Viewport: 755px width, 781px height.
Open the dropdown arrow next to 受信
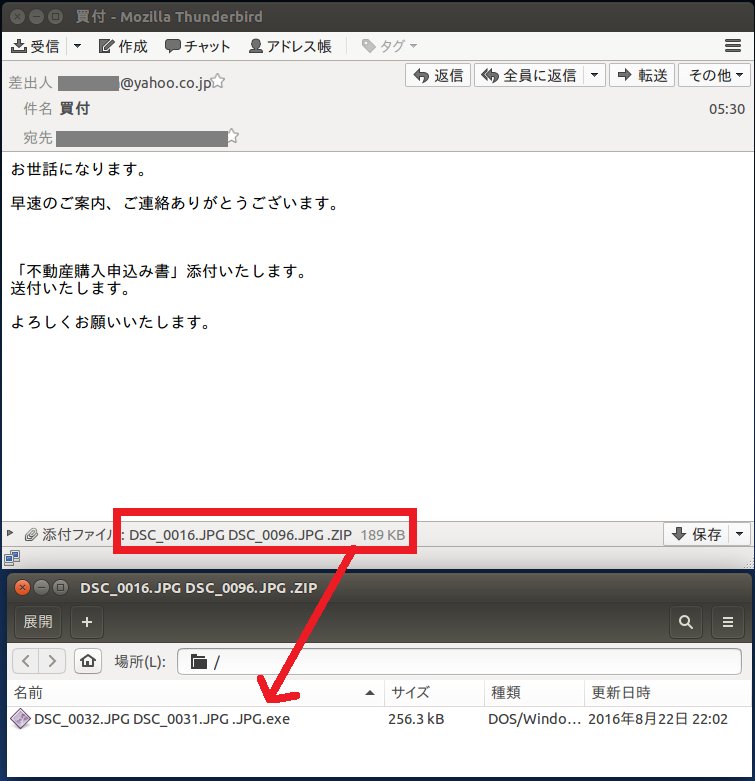point(77,46)
